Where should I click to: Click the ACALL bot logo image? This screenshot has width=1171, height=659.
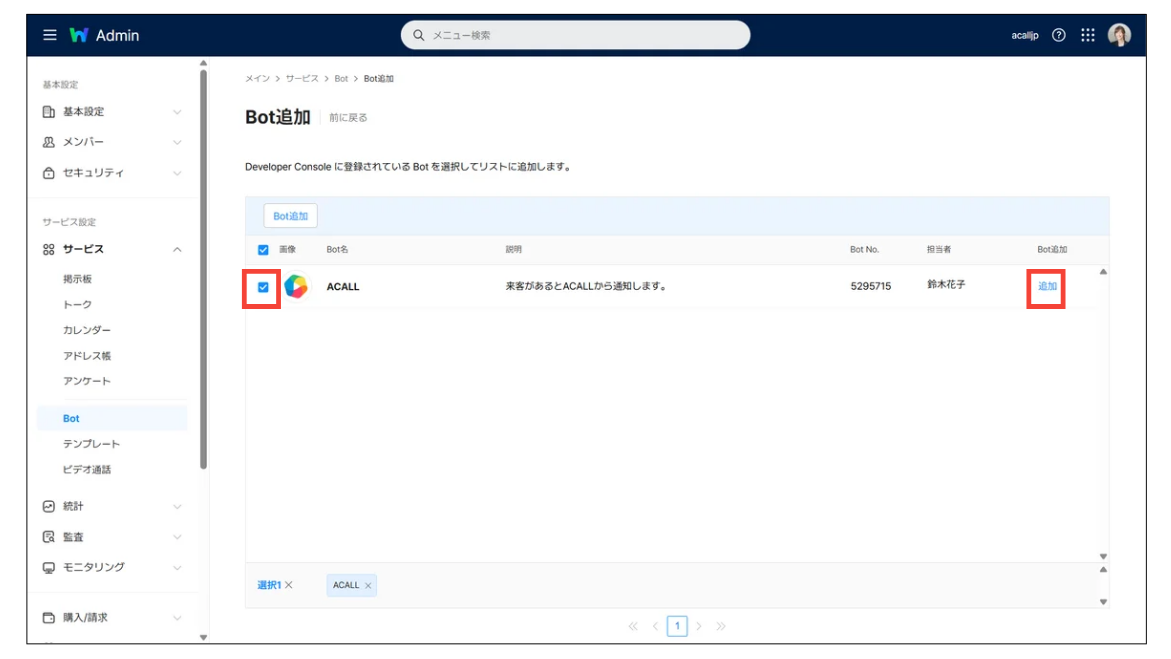pyautogui.click(x=296, y=286)
